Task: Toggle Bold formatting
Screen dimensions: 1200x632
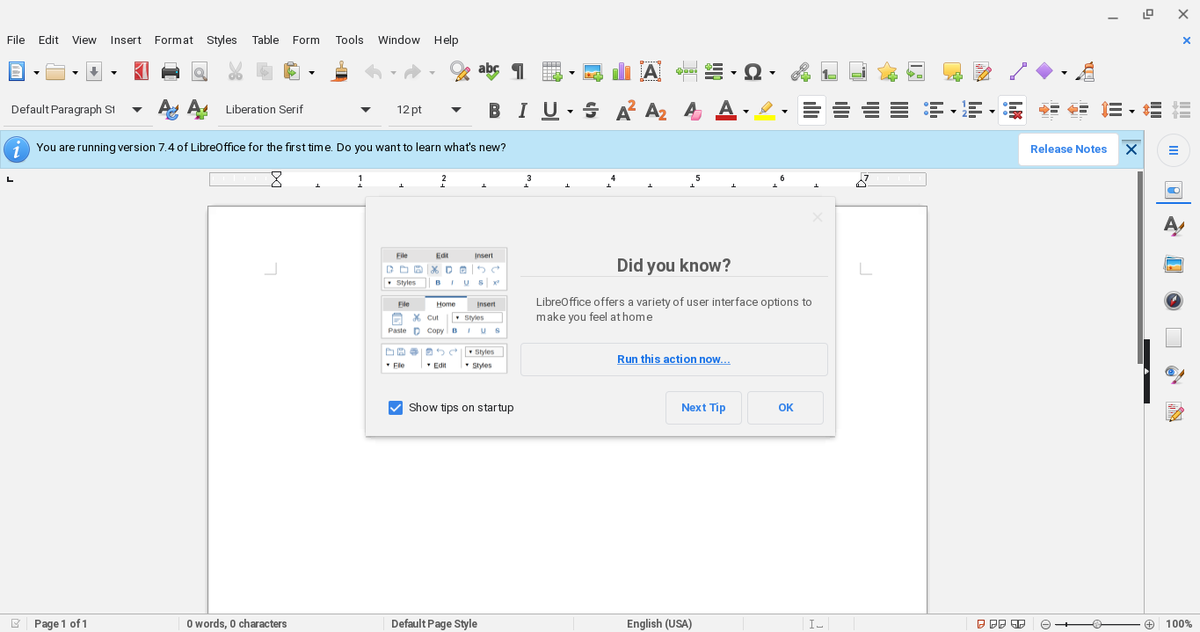Action: tap(495, 110)
